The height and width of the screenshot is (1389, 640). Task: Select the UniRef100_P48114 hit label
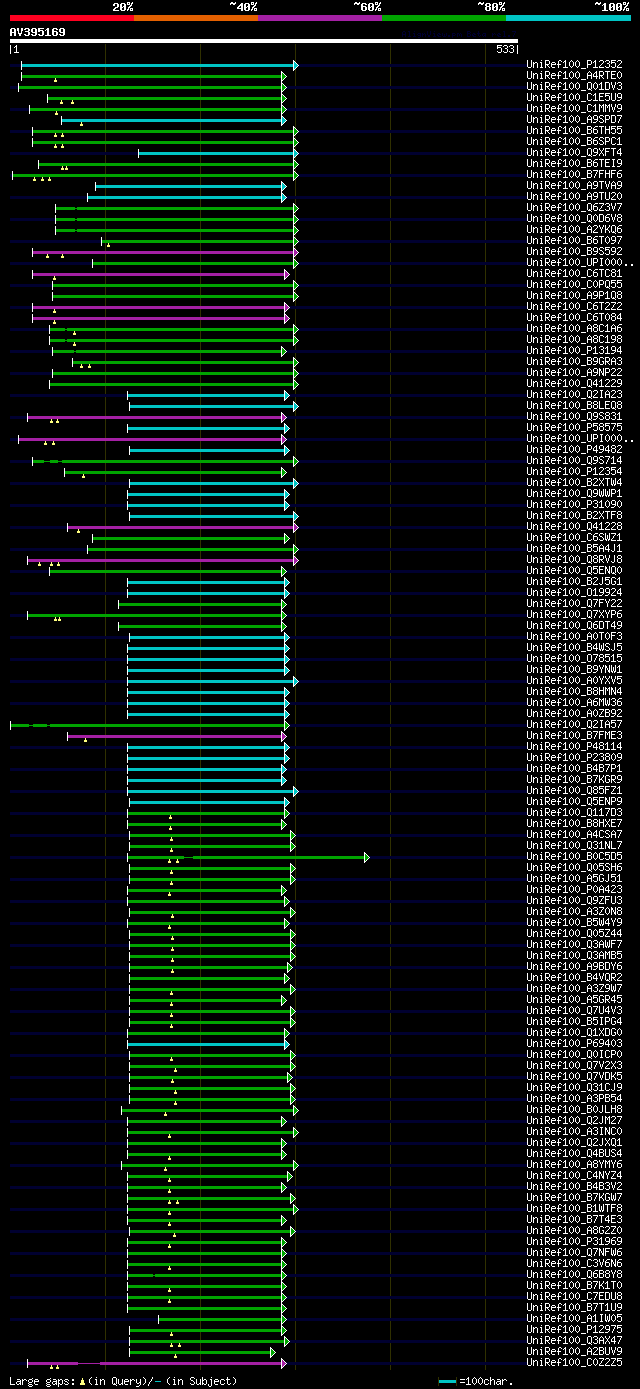tap(574, 747)
